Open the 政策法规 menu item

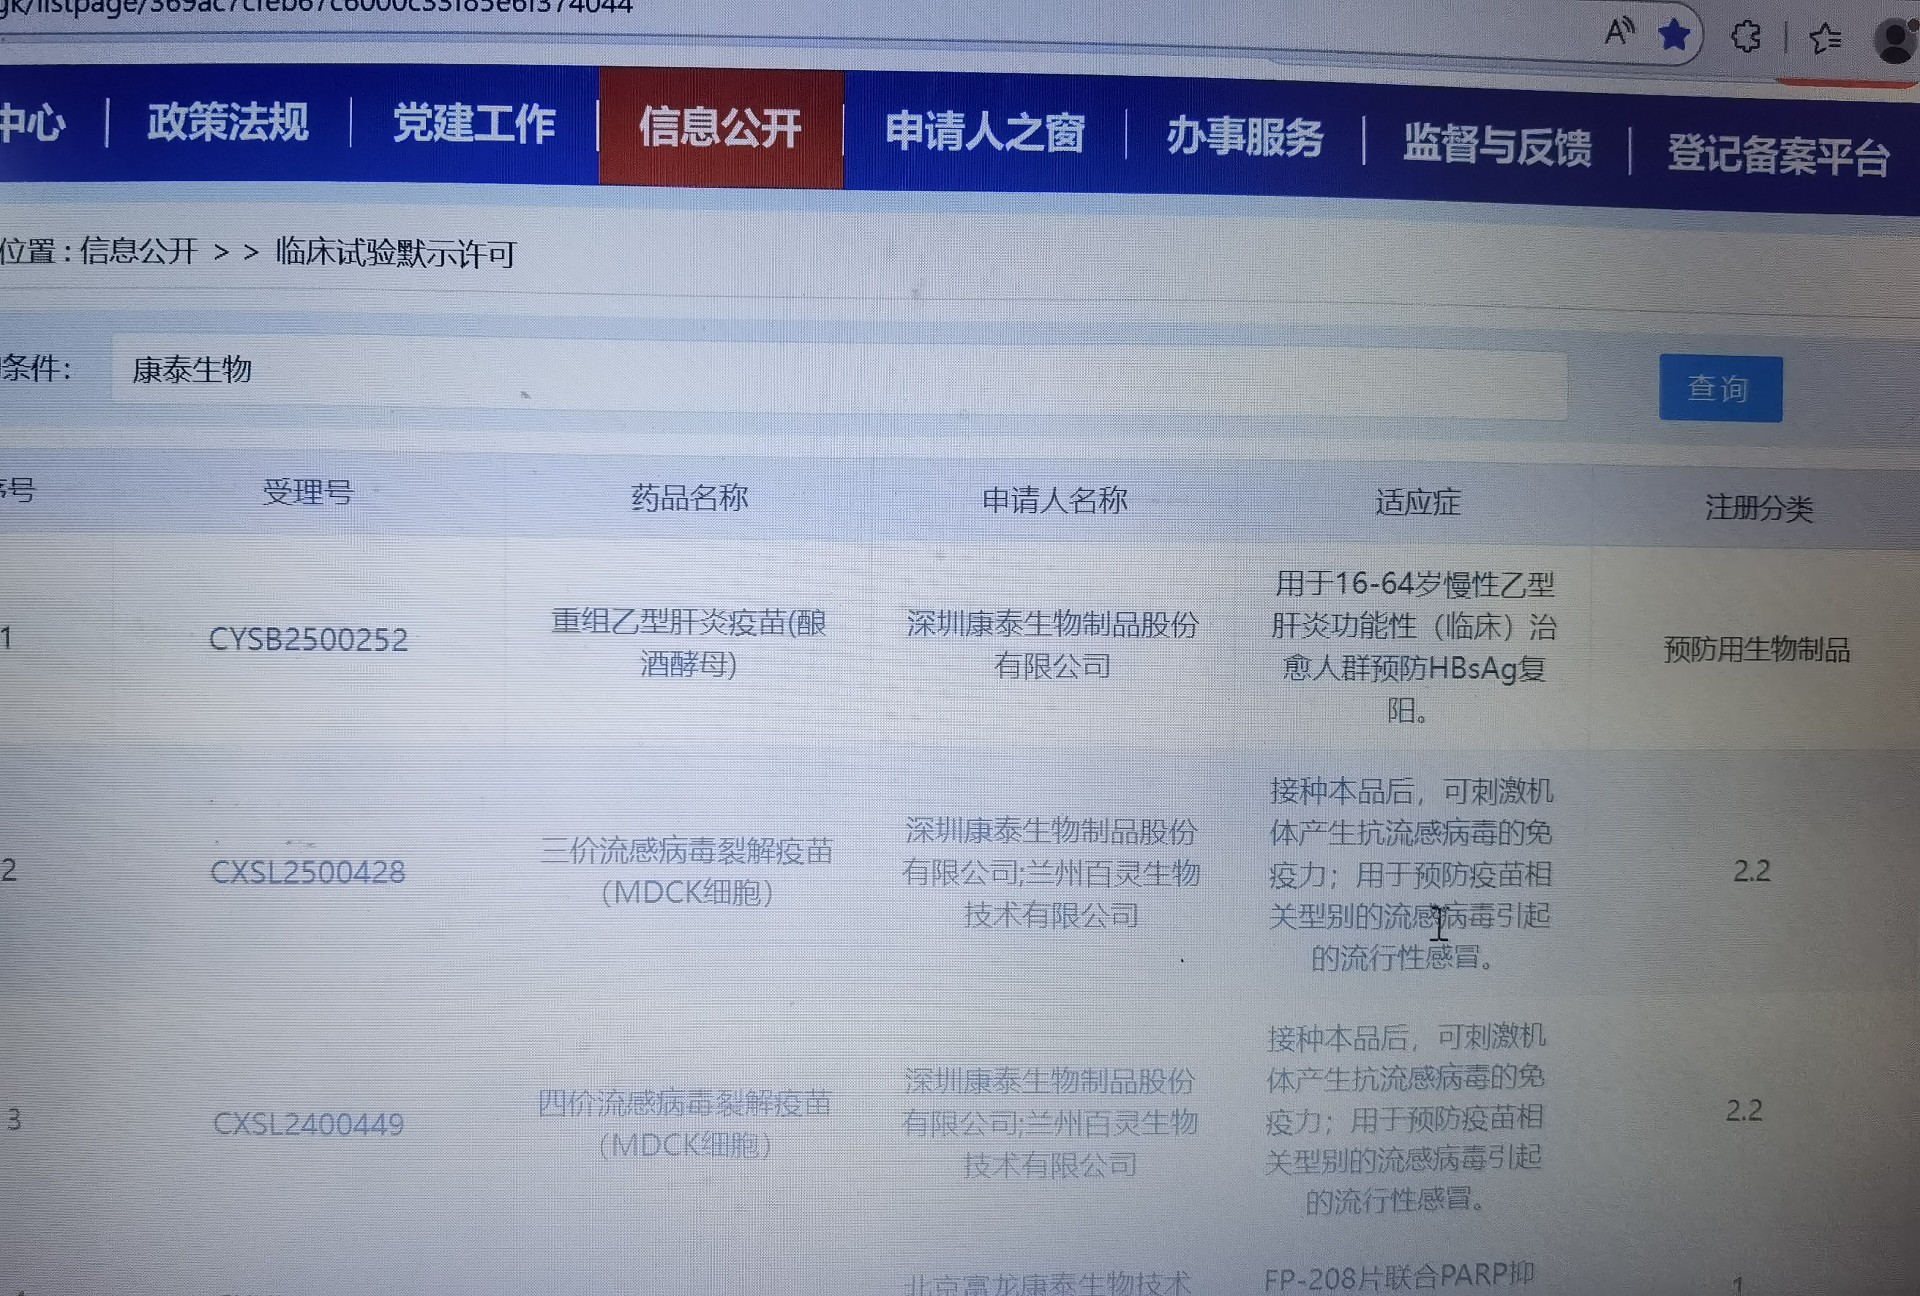tap(228, 123)
